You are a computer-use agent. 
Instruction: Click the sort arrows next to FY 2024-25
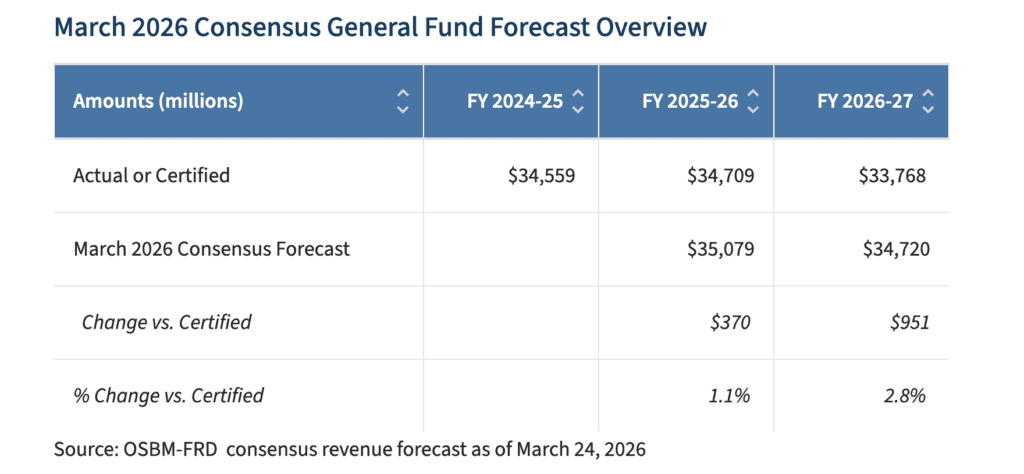(x=577, y=101)
